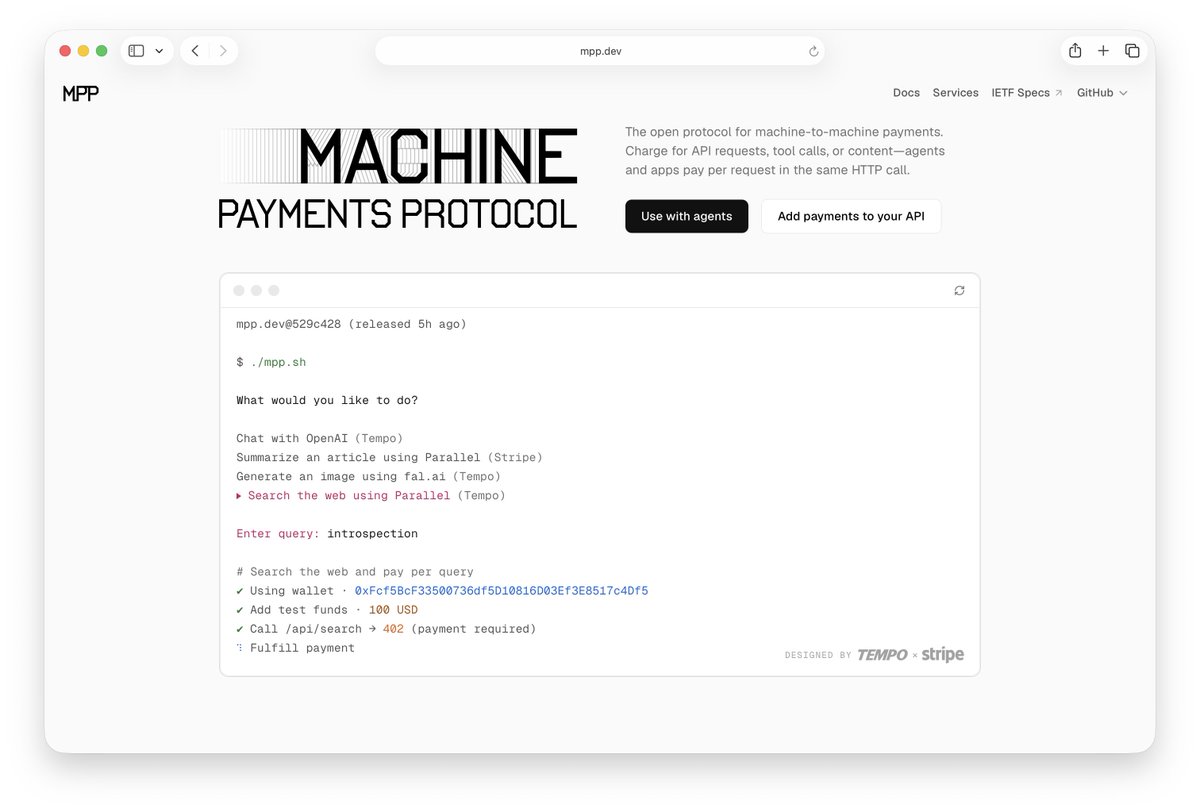Open a new tab with plus icon
Viewport: 1200px width, 812px height.
click(x=1103, y=51)
